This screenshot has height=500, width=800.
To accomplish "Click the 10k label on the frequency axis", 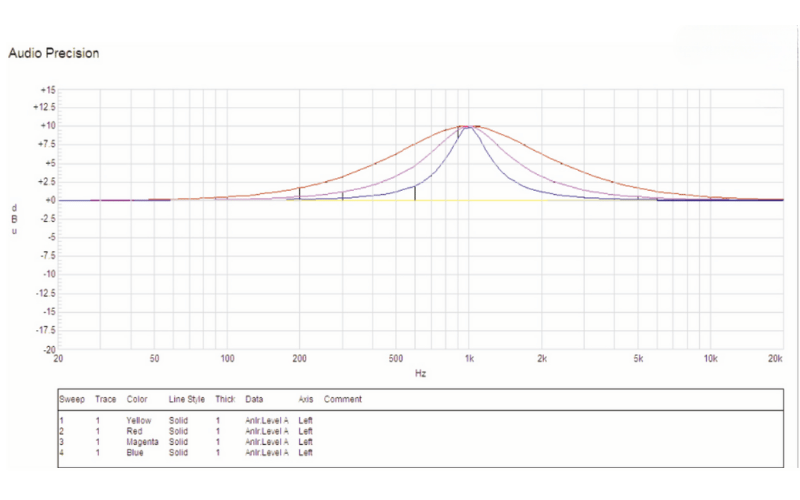I will pyautogui.click(x=711, y=359).
